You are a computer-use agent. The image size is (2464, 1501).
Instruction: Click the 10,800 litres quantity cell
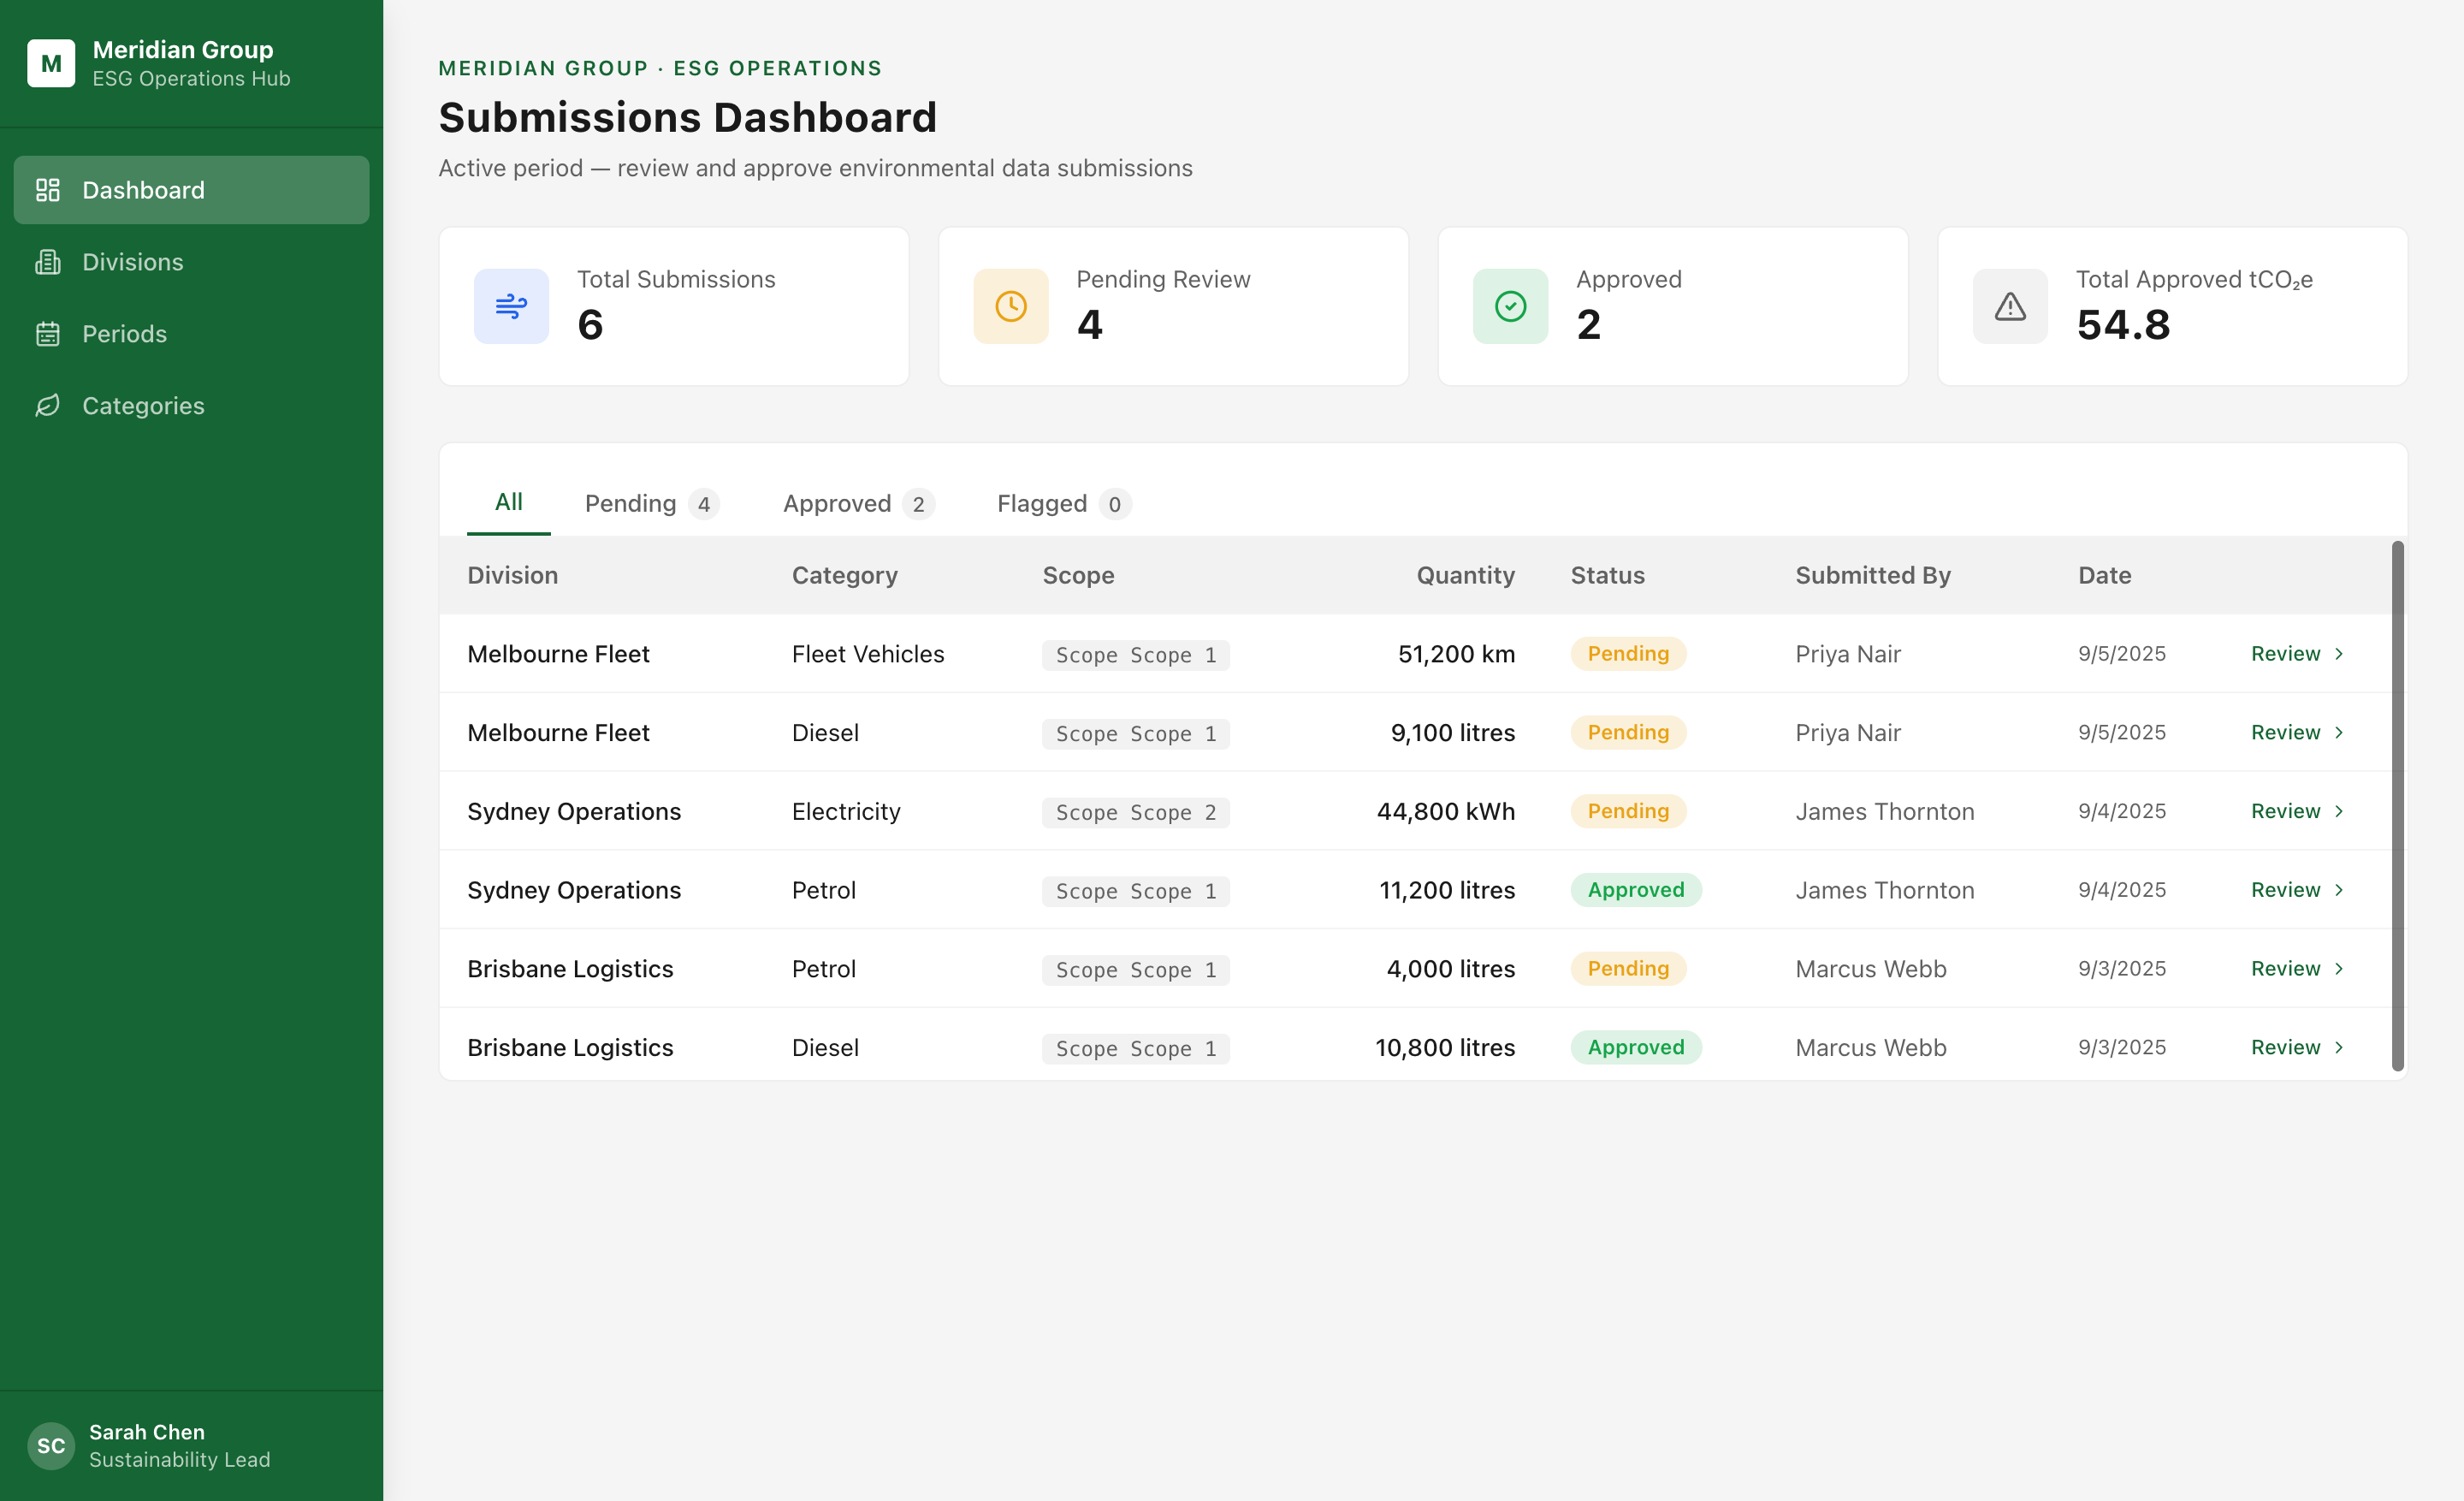coord(1445,1047)
